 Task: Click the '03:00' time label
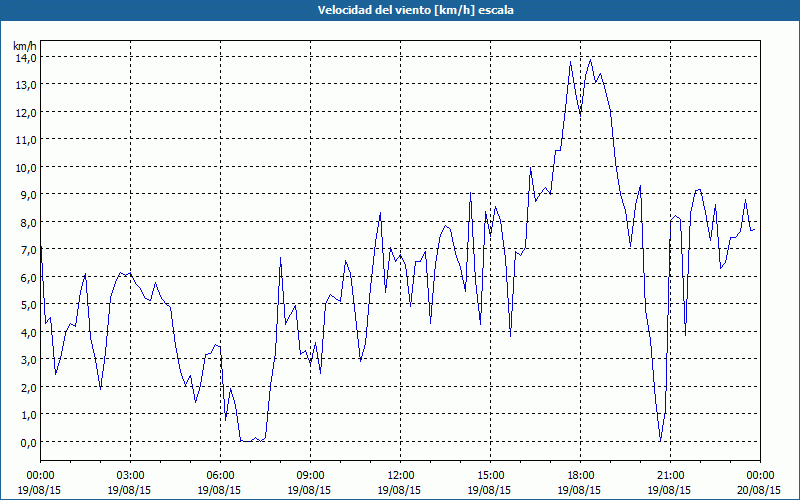point(131,476)
